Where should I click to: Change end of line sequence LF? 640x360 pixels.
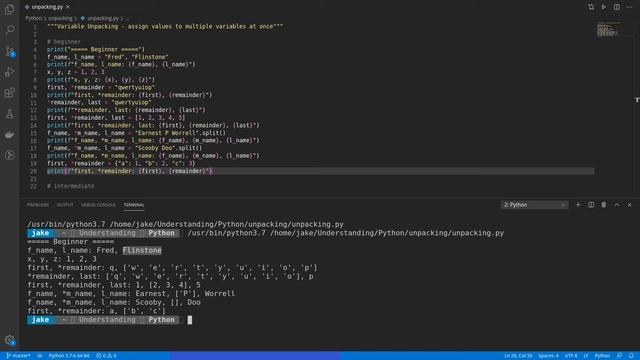click(x=586, y=356)
